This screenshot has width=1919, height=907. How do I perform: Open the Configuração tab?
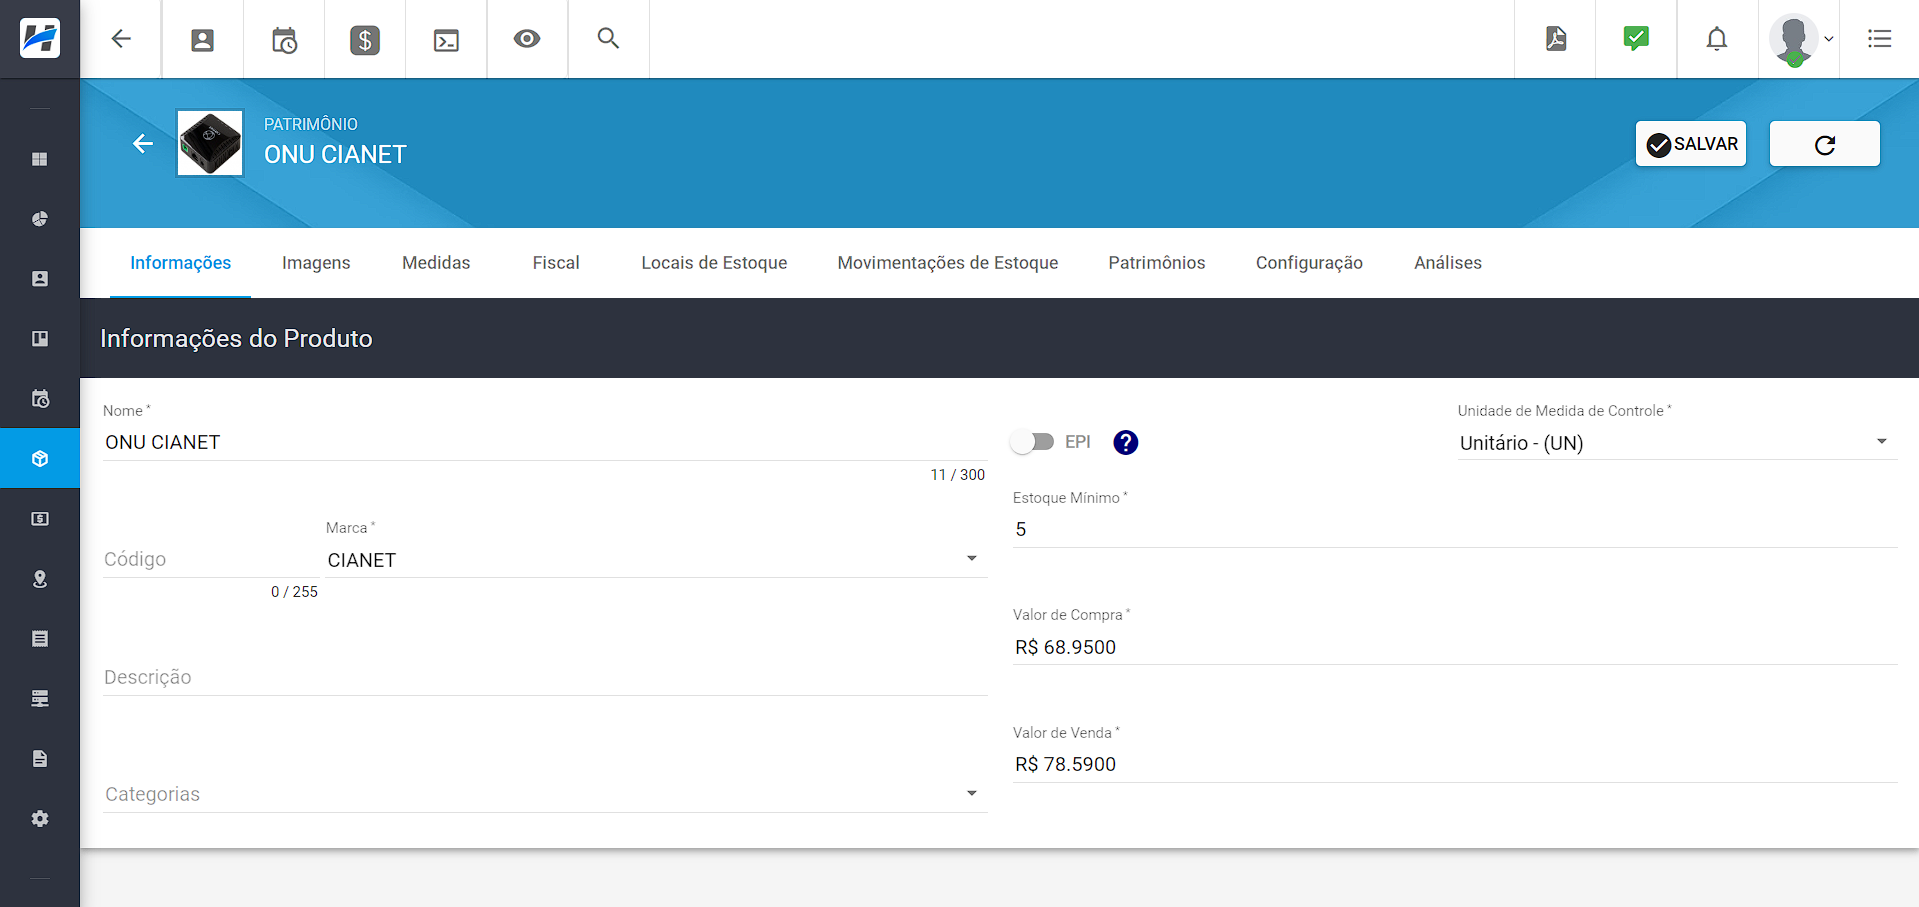click(x=1309, y=263)
